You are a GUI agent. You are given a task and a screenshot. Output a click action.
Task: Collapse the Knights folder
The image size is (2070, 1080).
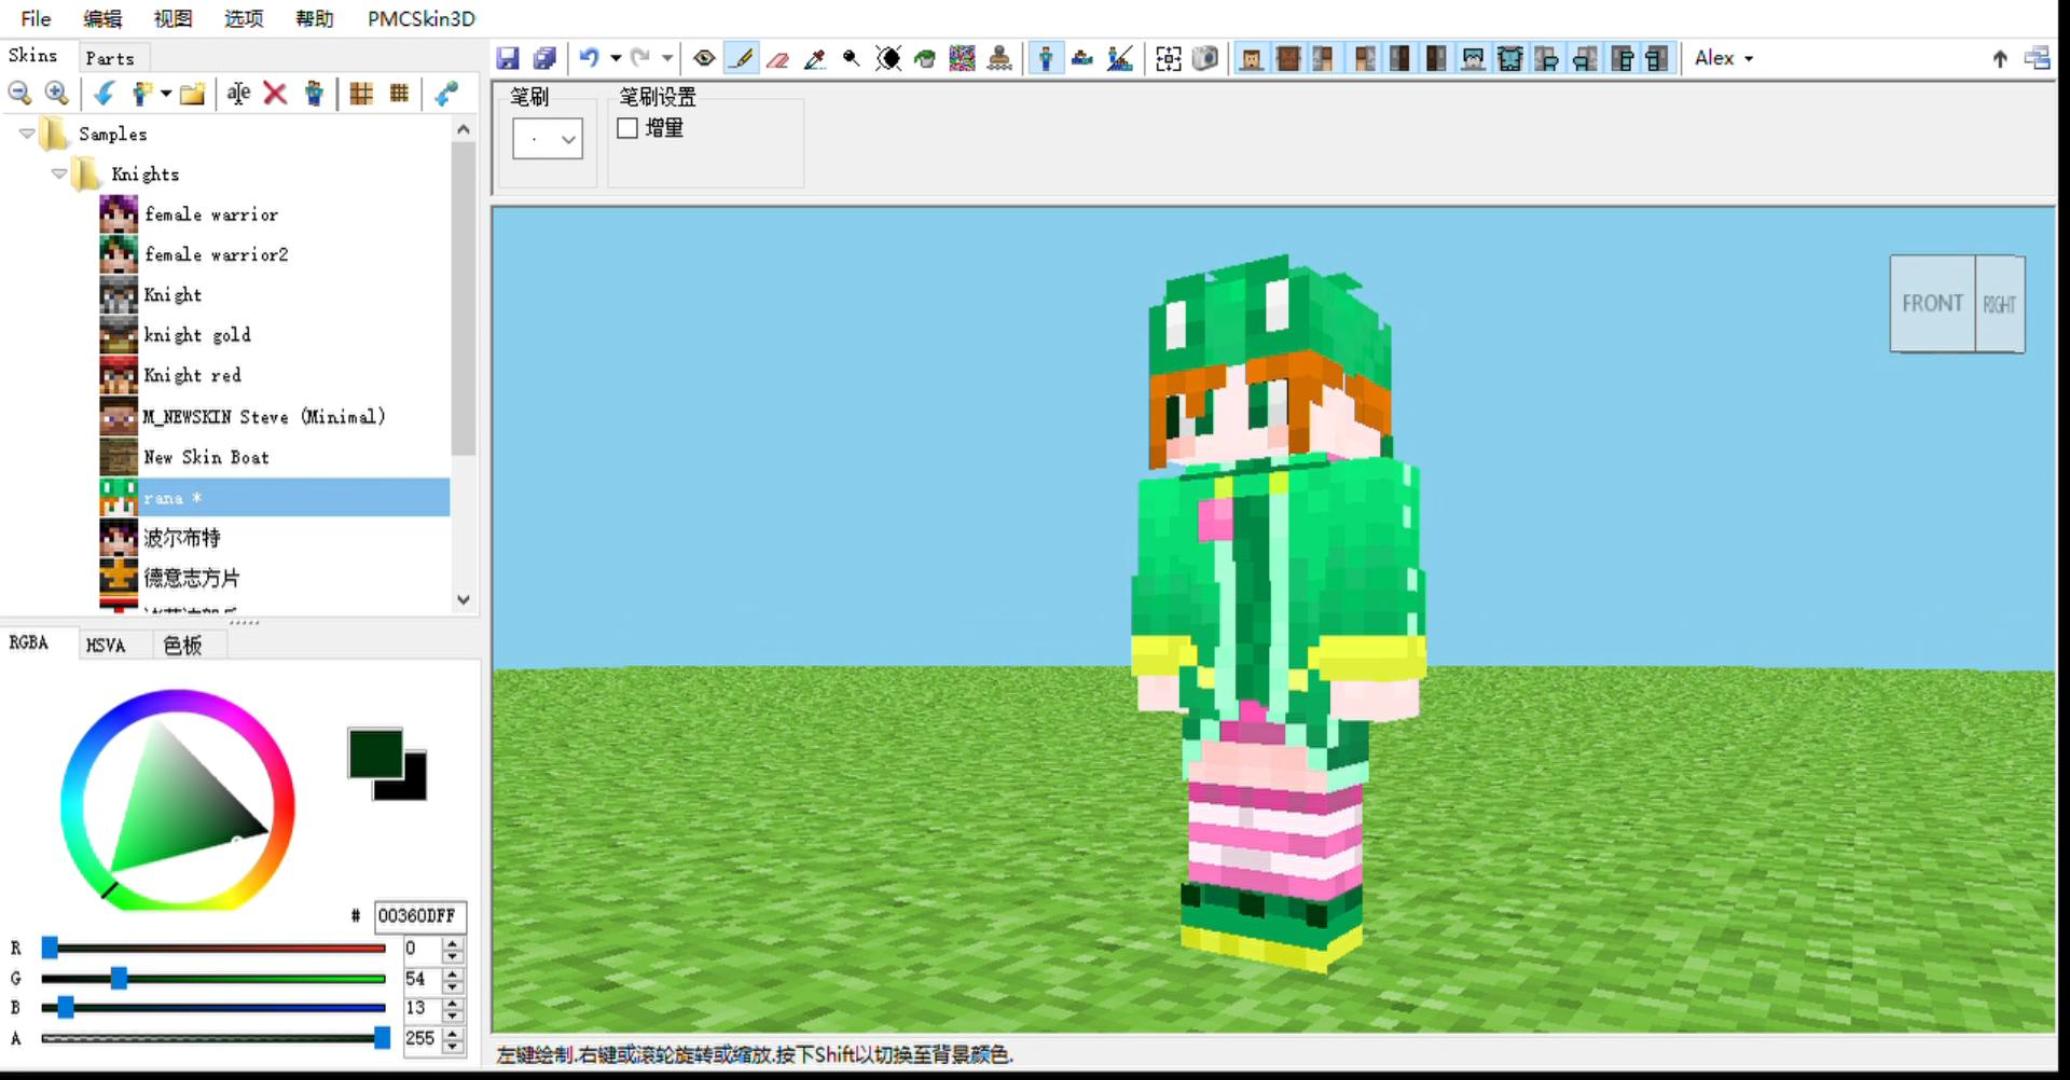pos(59,174)
